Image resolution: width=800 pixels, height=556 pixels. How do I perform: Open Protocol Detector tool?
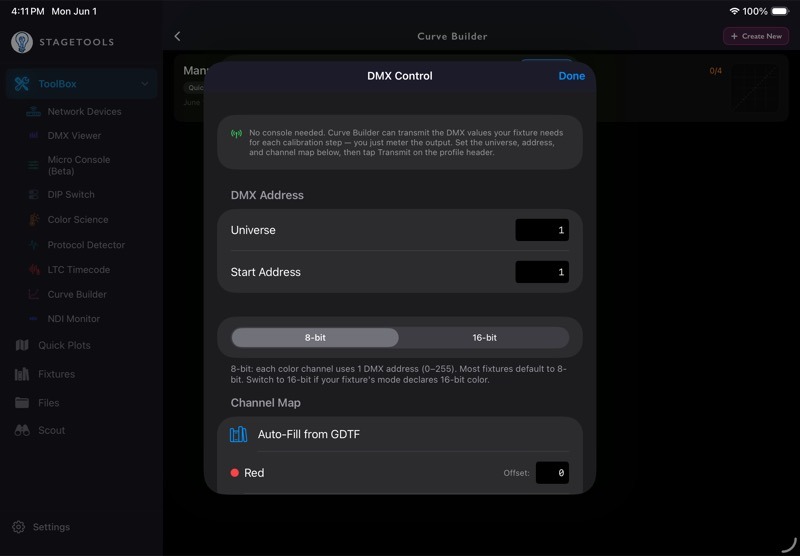pos(86,245)
